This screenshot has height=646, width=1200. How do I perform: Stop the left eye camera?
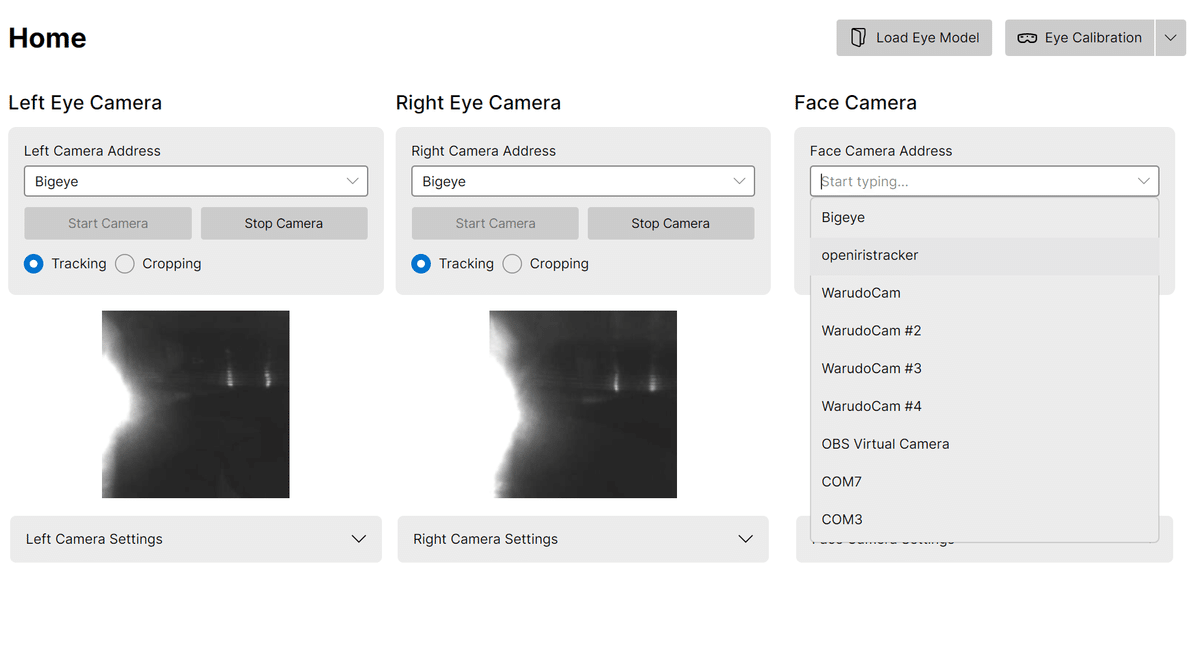(x=284, y=223)
